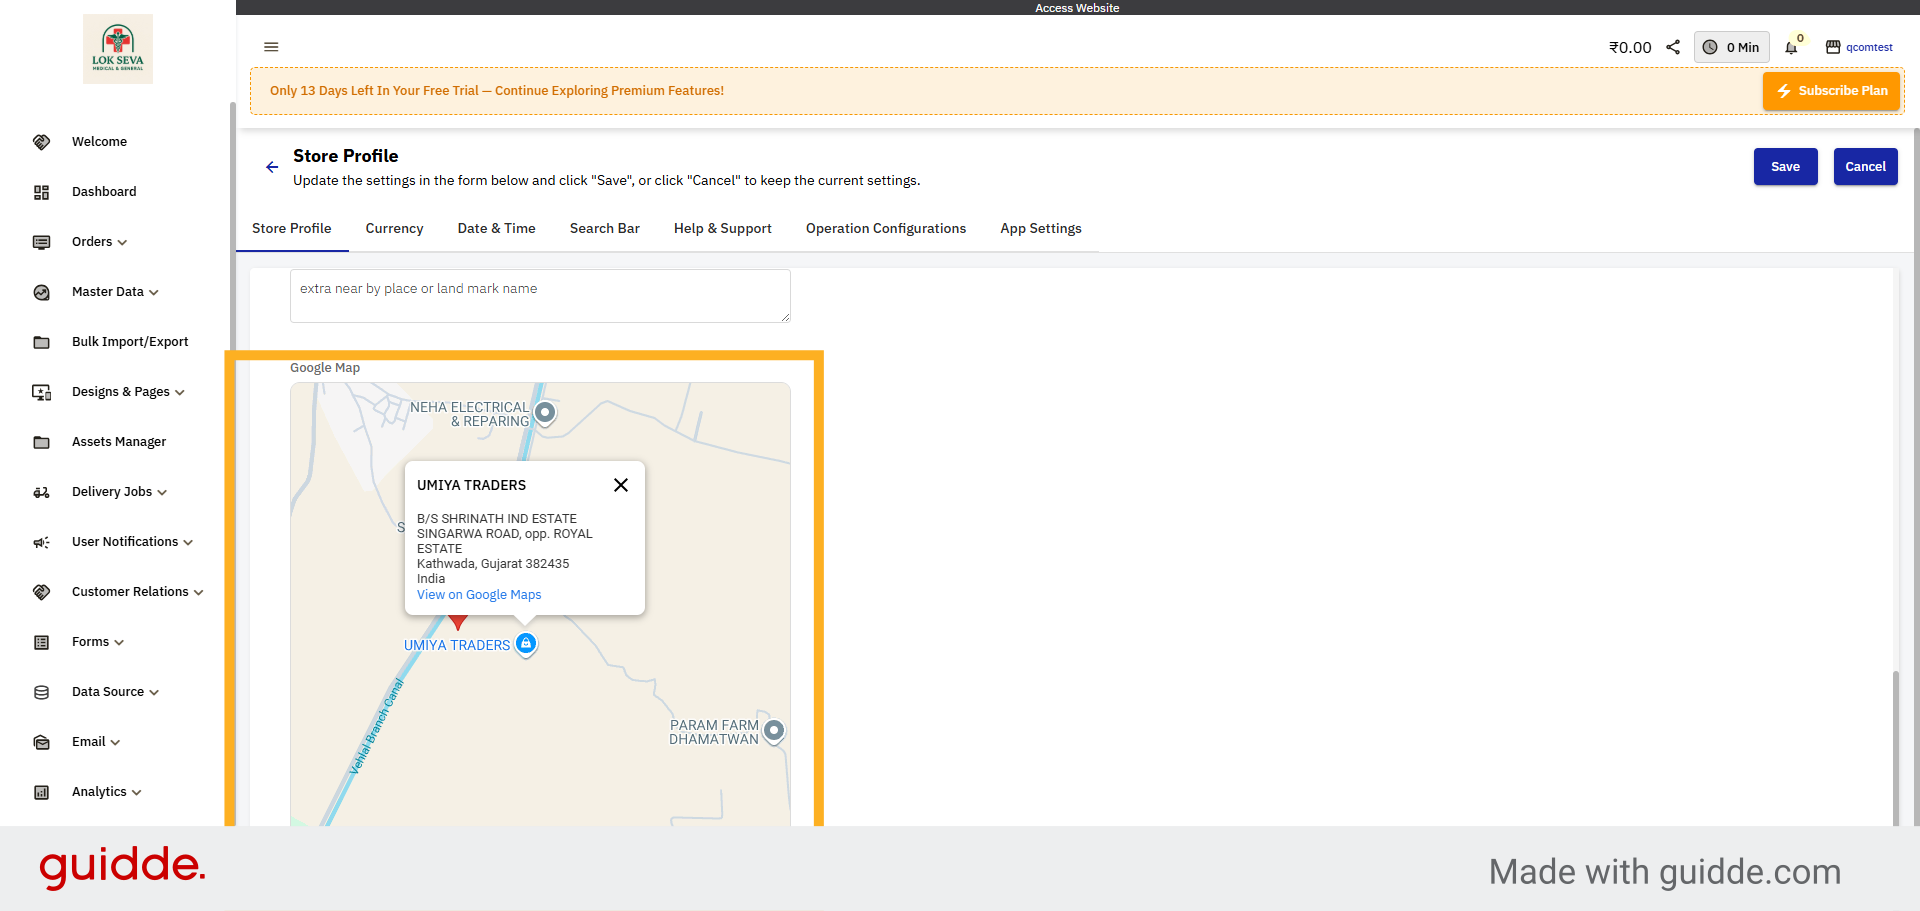The width and height of the screenshot is (1920, 911).
Task: Click the share icon near balance
Action: pyautogui.click(x=1673, y=47)
